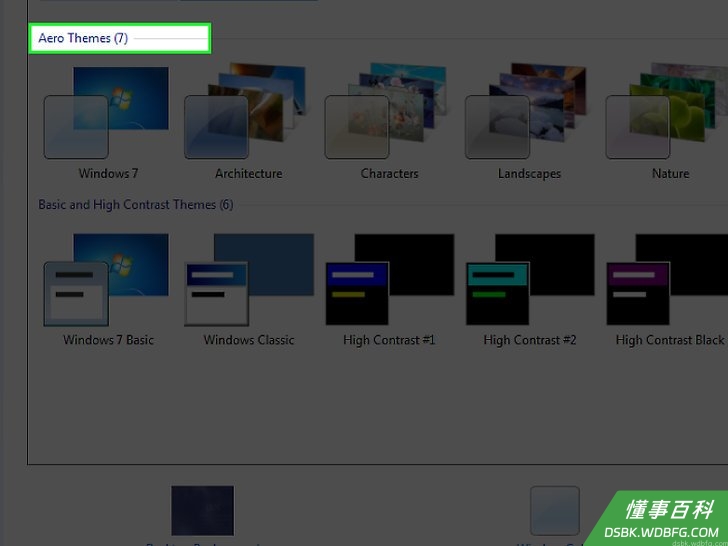Click the 'Windows 7 Basic' label
Viewport: 728px width, 546px height.
[x=108, y=340]
